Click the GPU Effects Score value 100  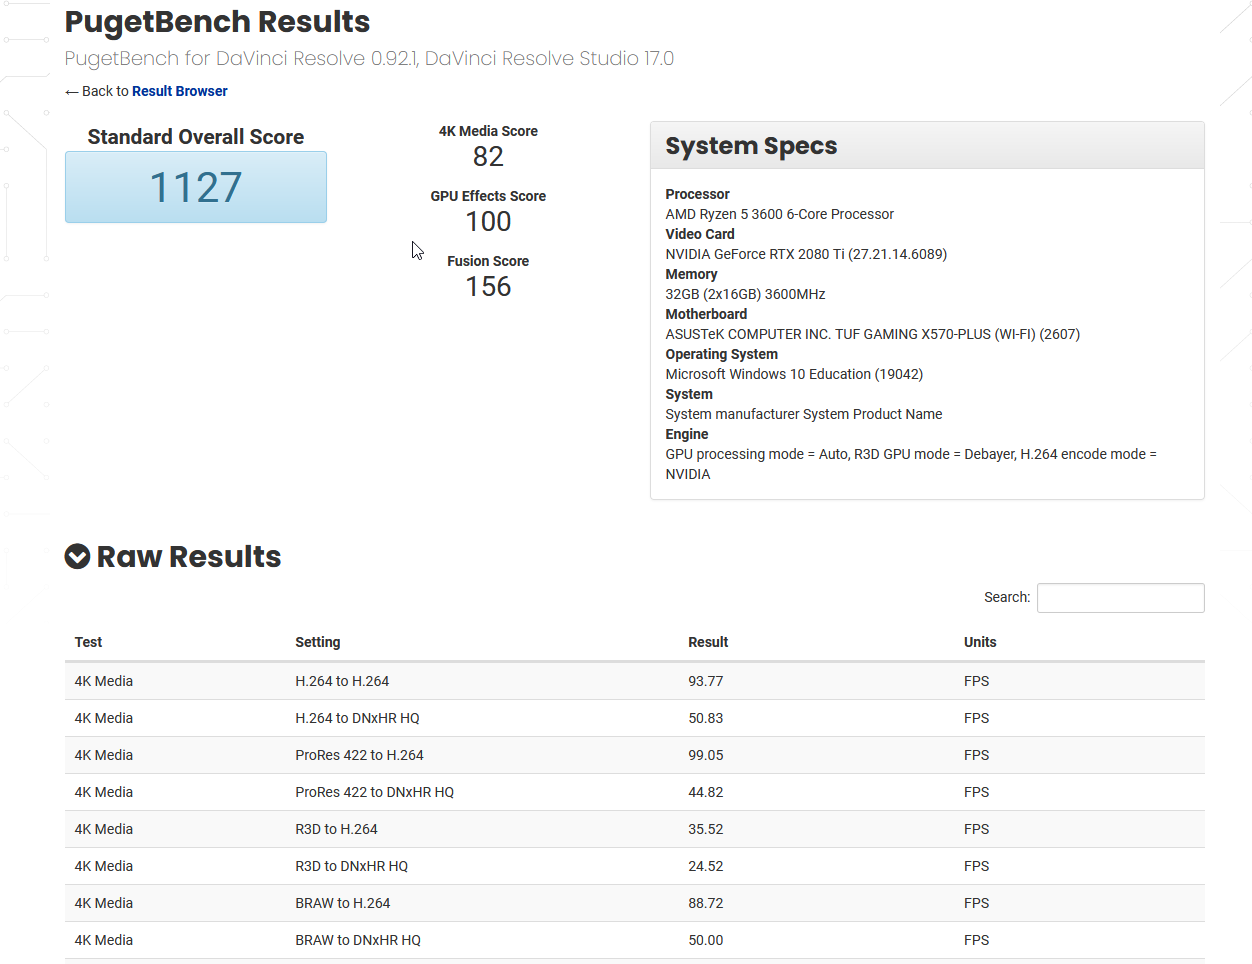(x=488, y=221)
